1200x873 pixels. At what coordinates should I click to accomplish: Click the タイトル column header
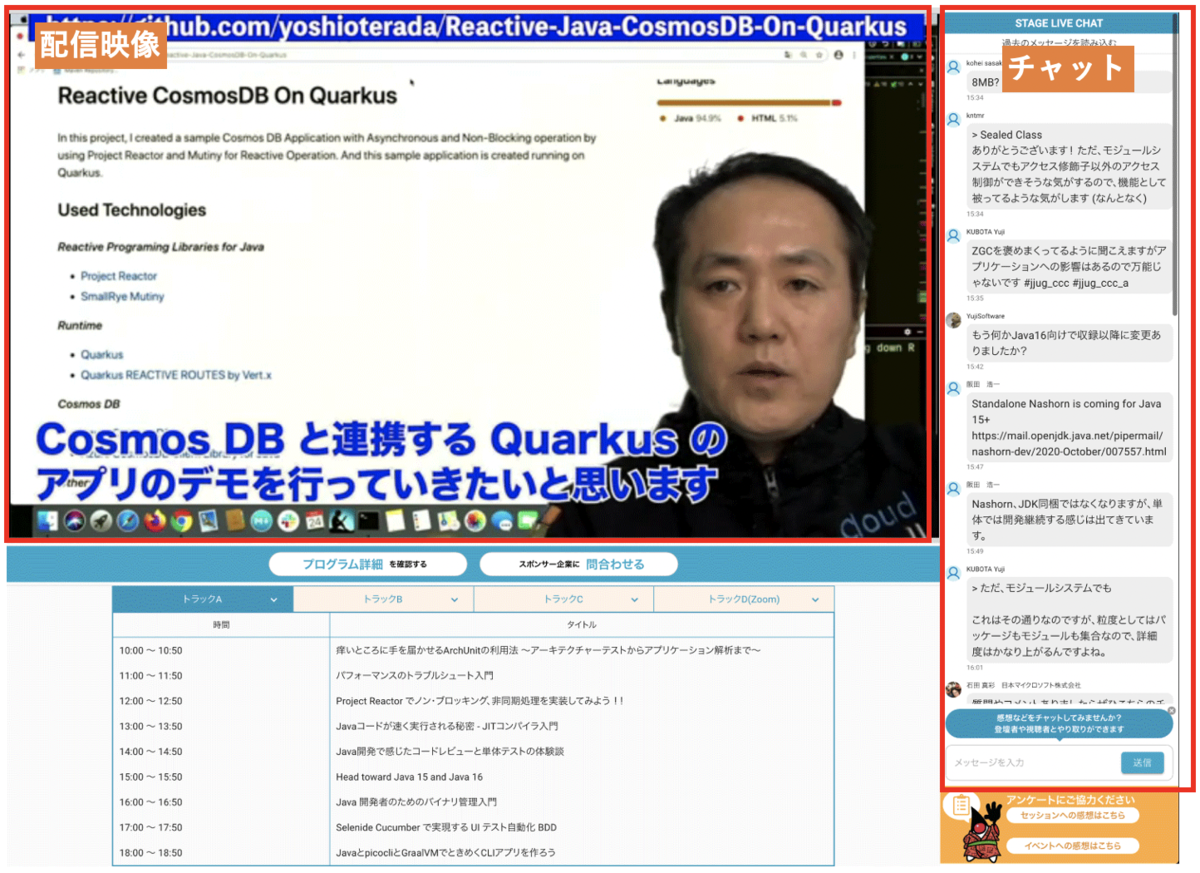click(582, 625)
